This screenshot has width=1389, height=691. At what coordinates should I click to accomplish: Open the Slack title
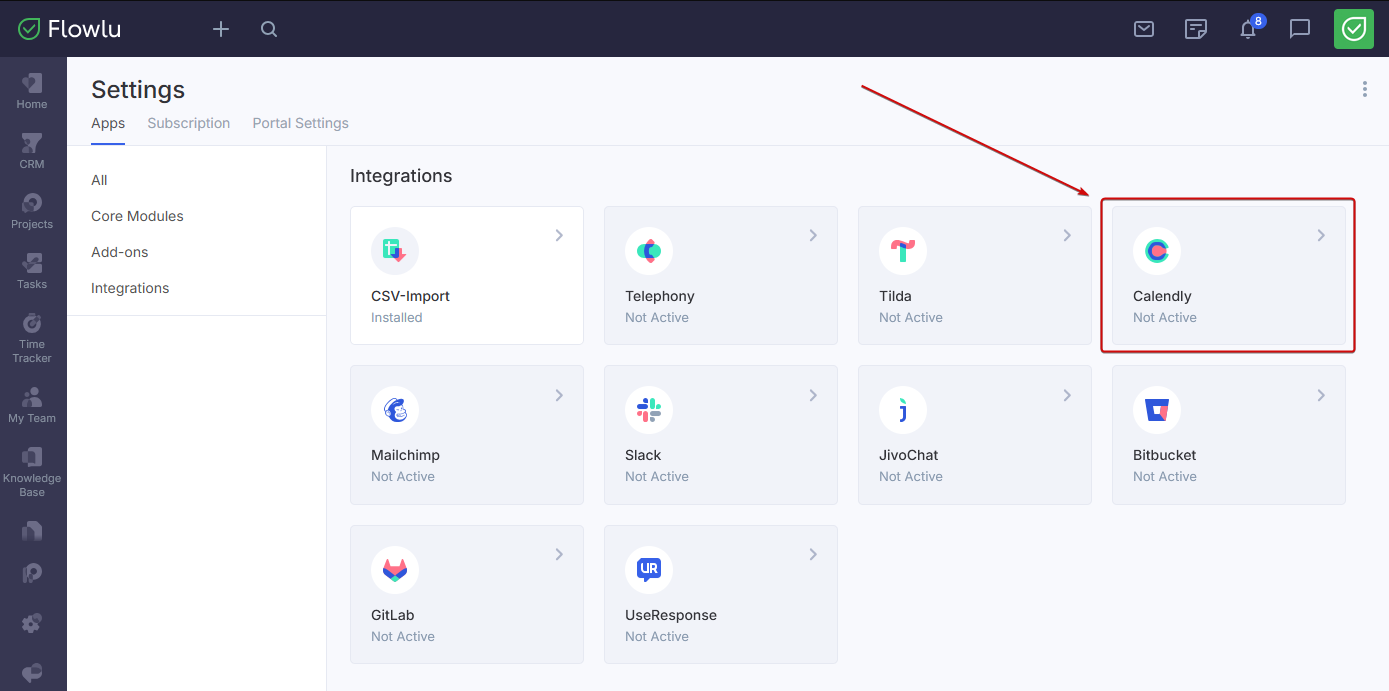point(643,455)
